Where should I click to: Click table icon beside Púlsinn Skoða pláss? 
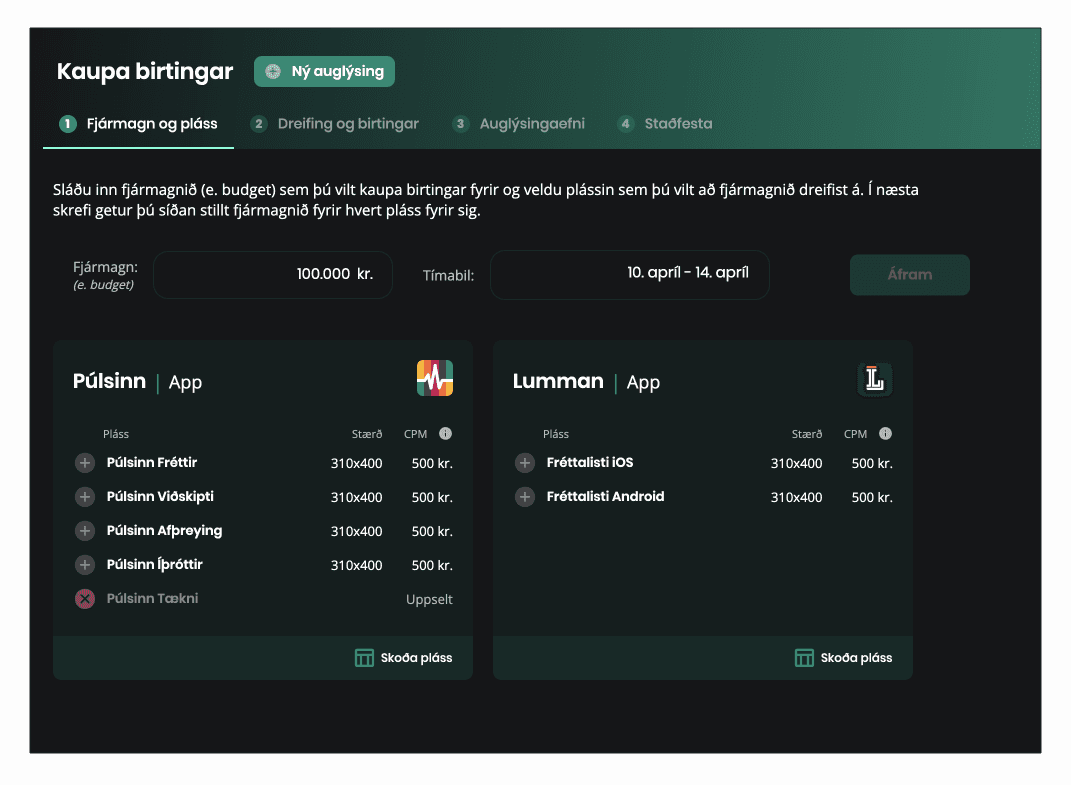364,658
